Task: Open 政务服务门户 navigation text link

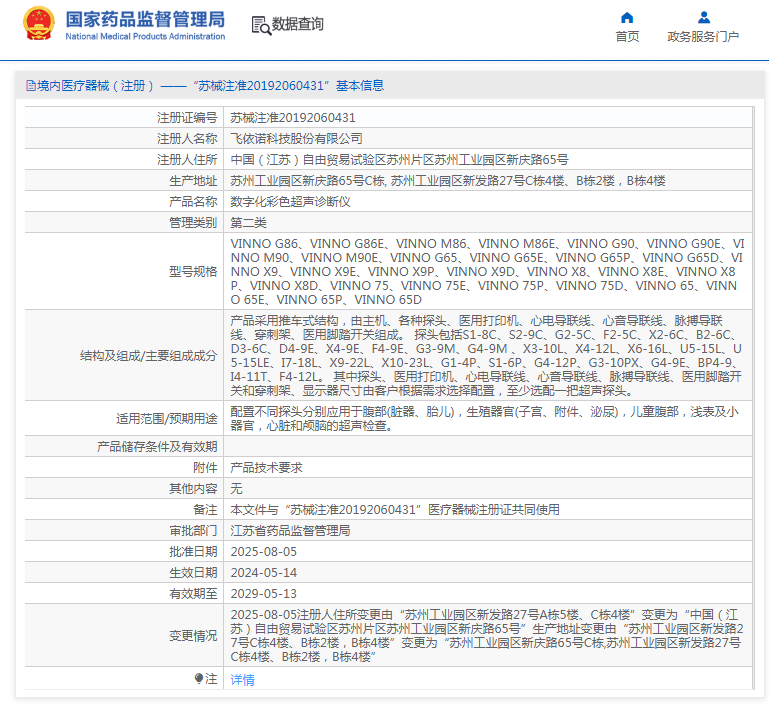Action: [x=703, y=37]
